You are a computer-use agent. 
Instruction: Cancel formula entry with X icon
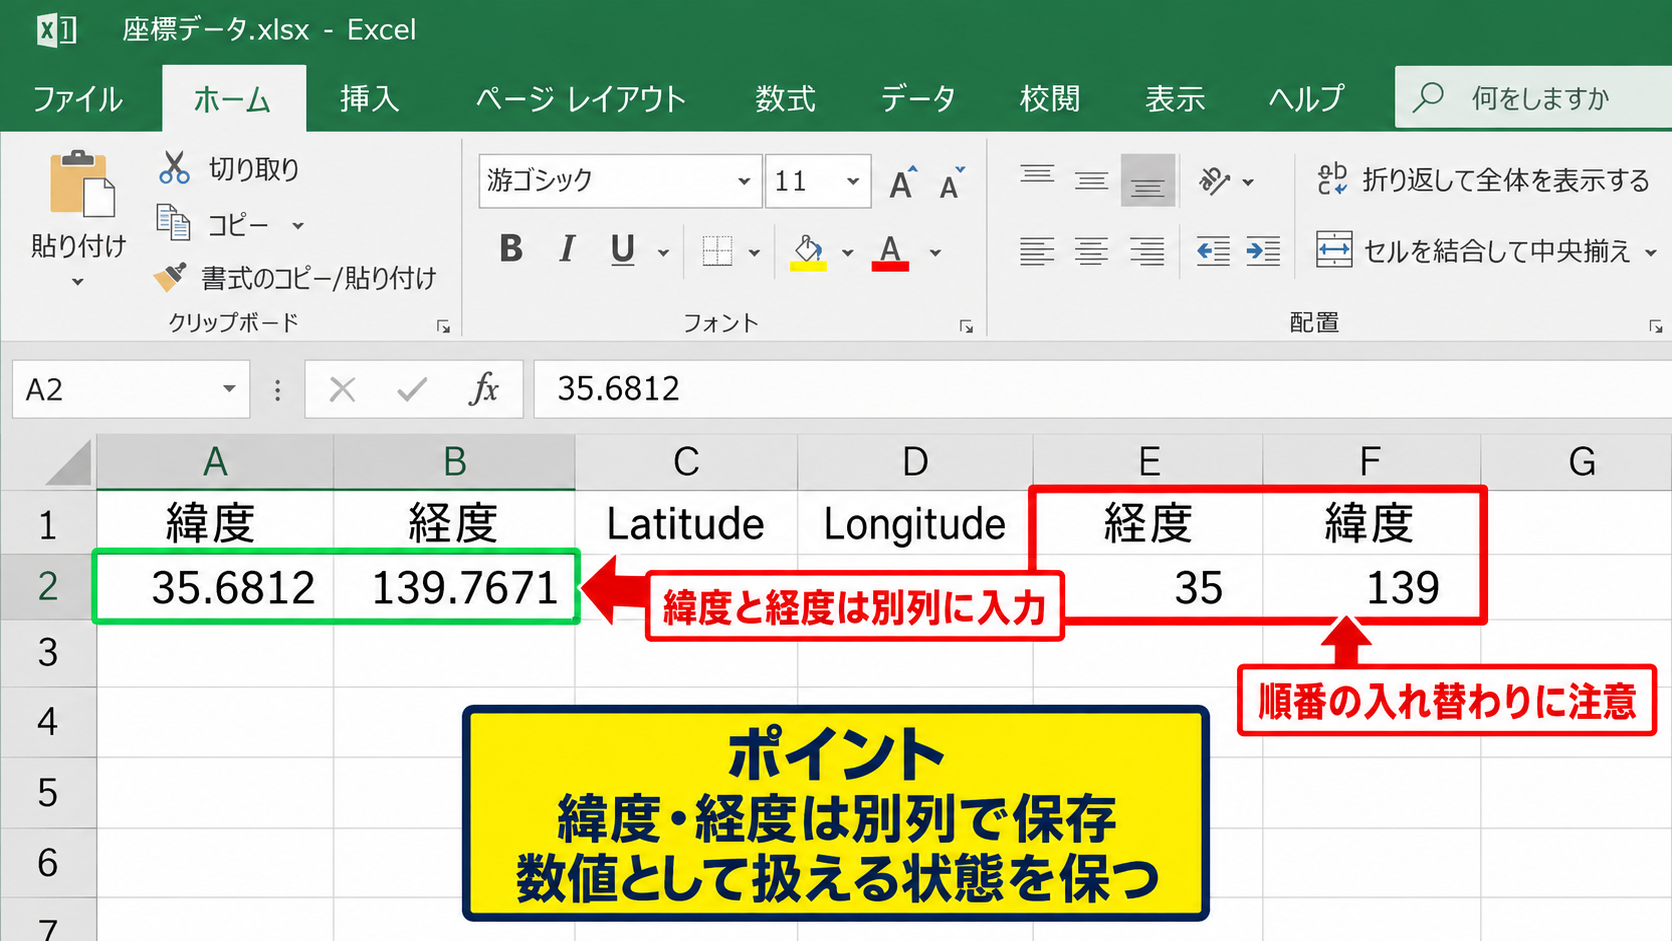pyautogui.click(x=342, y=389)
